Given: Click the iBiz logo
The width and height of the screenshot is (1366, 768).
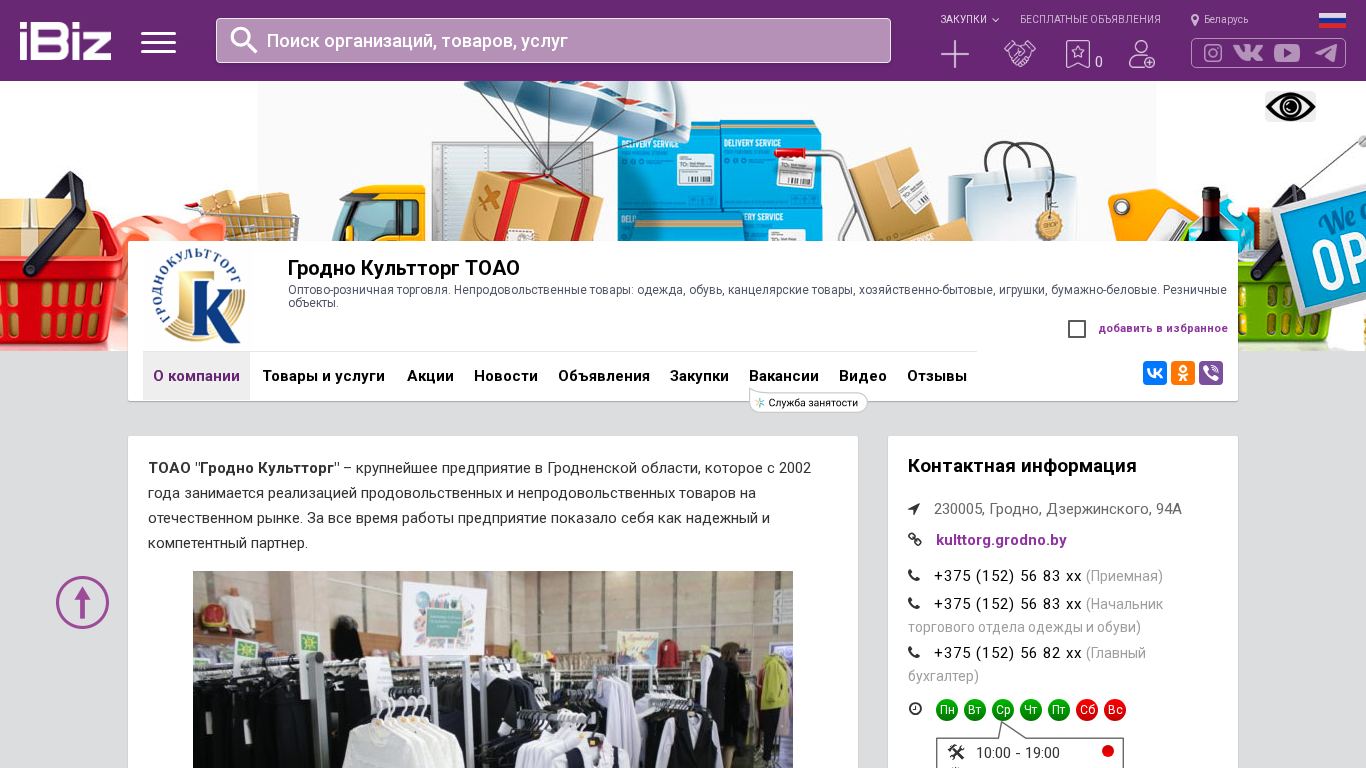Looking at the screenshot, I should click(65, 41).
